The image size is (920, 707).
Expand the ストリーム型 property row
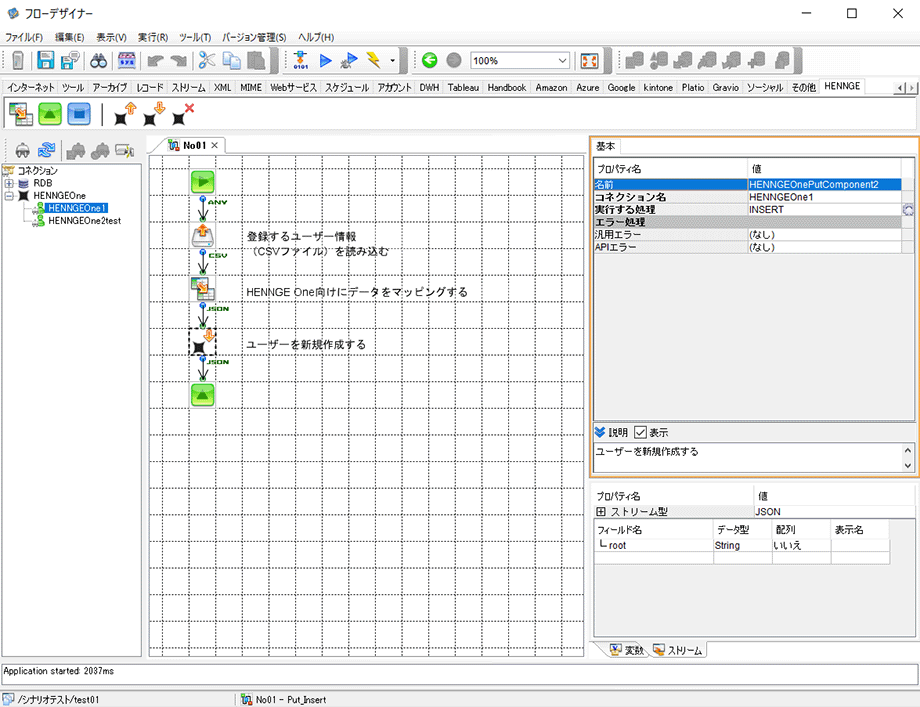[x=601, y=512]
